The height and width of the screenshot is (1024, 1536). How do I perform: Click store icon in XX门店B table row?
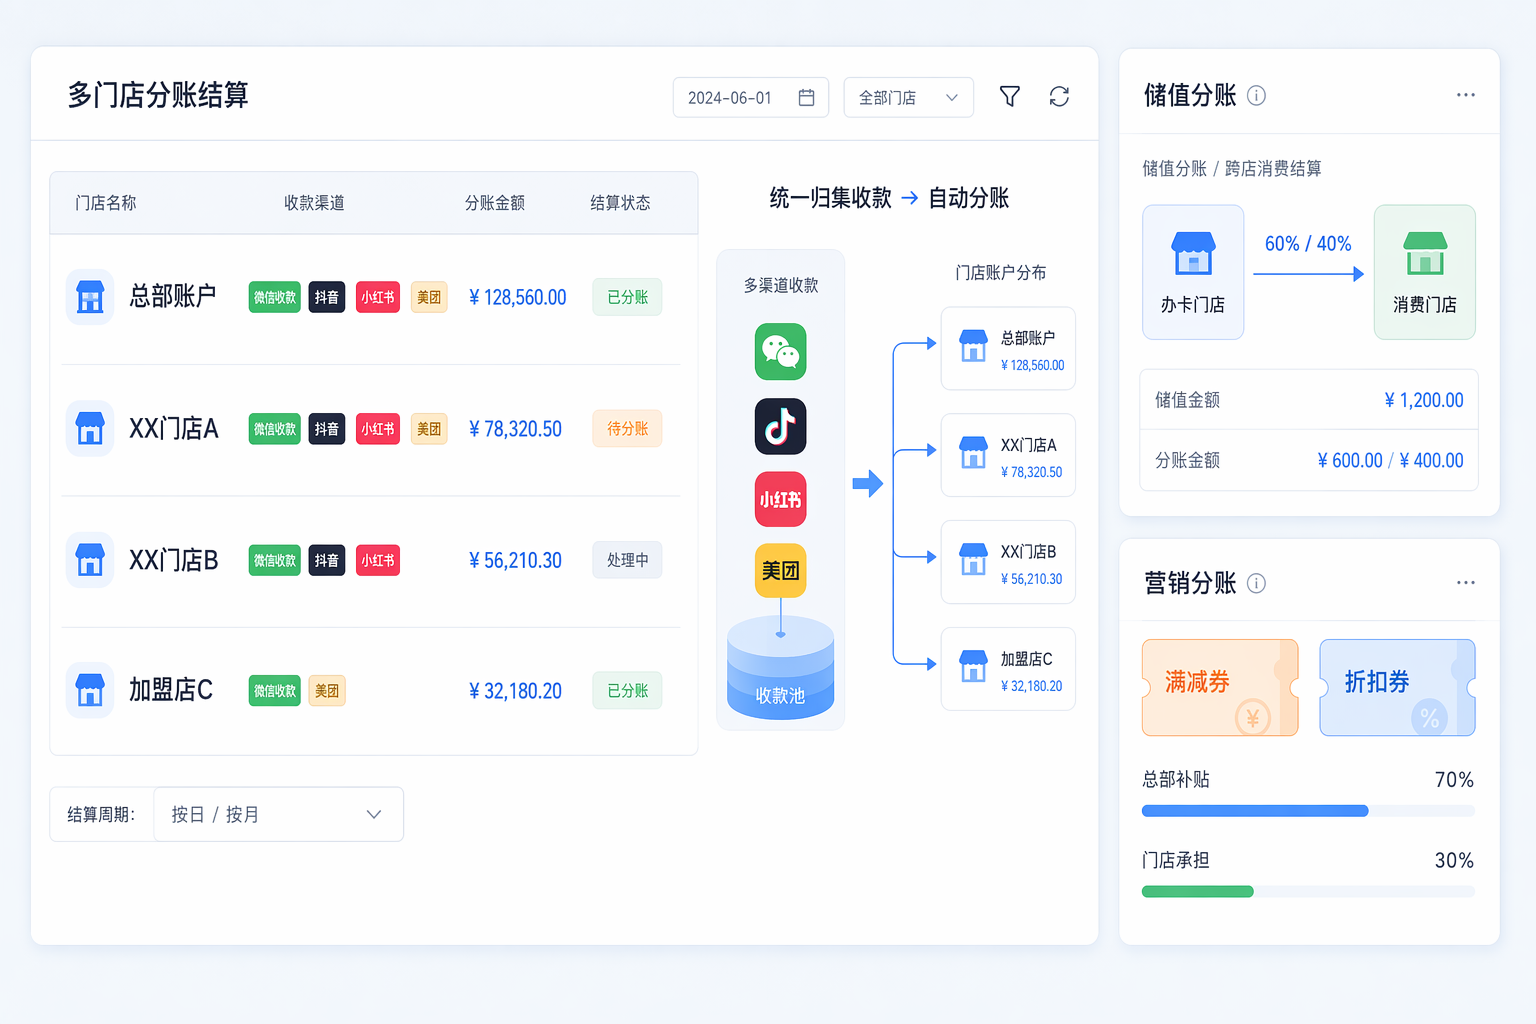(90, 560)
